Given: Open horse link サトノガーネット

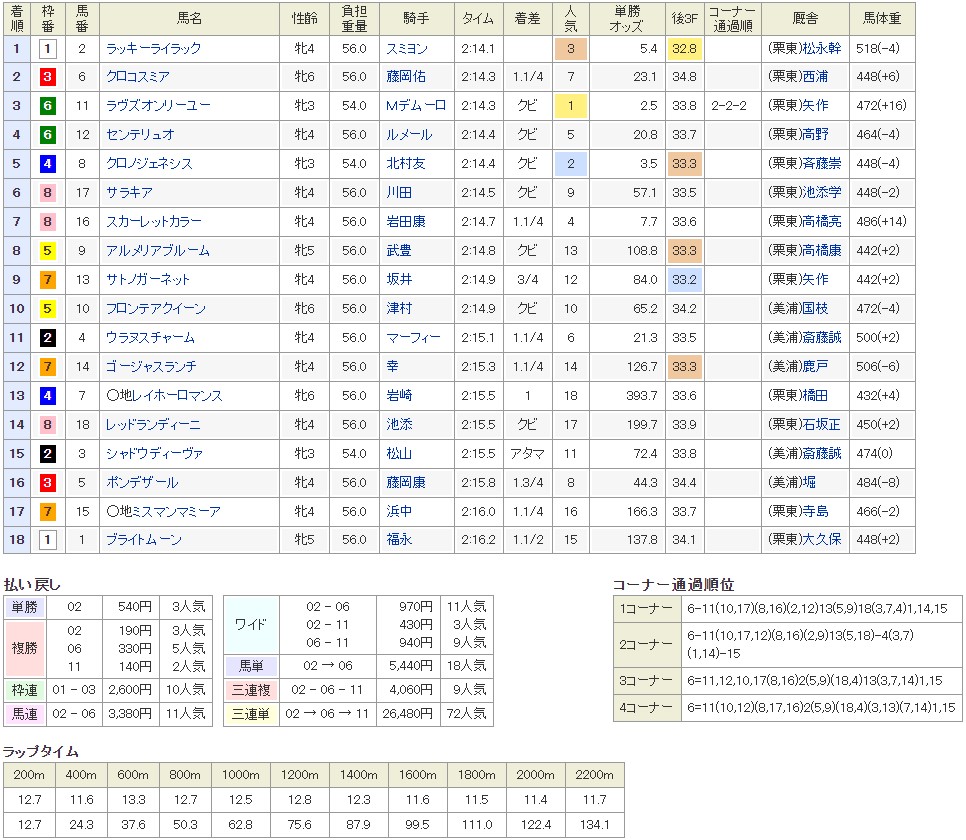Looking at the screenshot, I should [x=148, y=280].
